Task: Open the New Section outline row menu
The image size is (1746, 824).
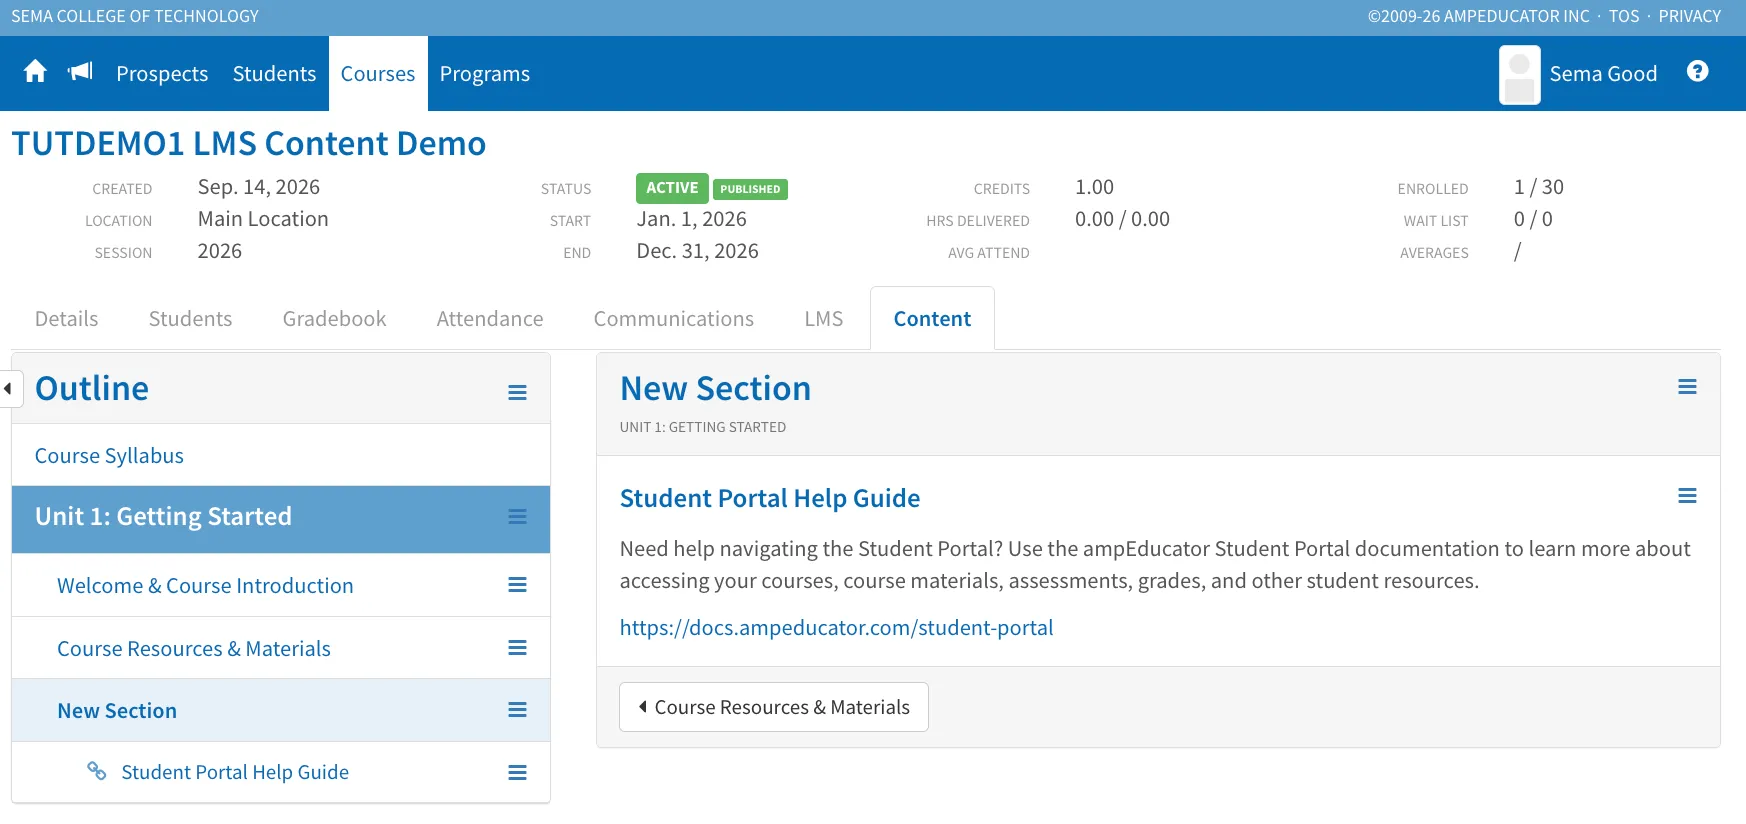Action: (517, 710)
